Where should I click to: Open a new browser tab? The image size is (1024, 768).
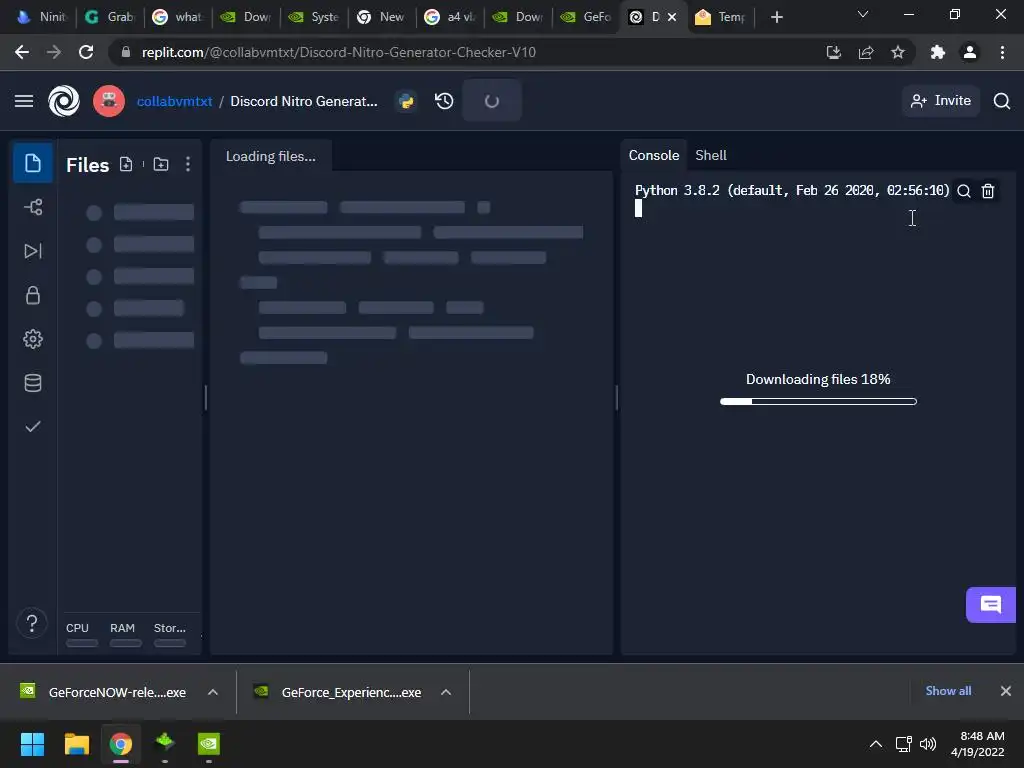776,17
